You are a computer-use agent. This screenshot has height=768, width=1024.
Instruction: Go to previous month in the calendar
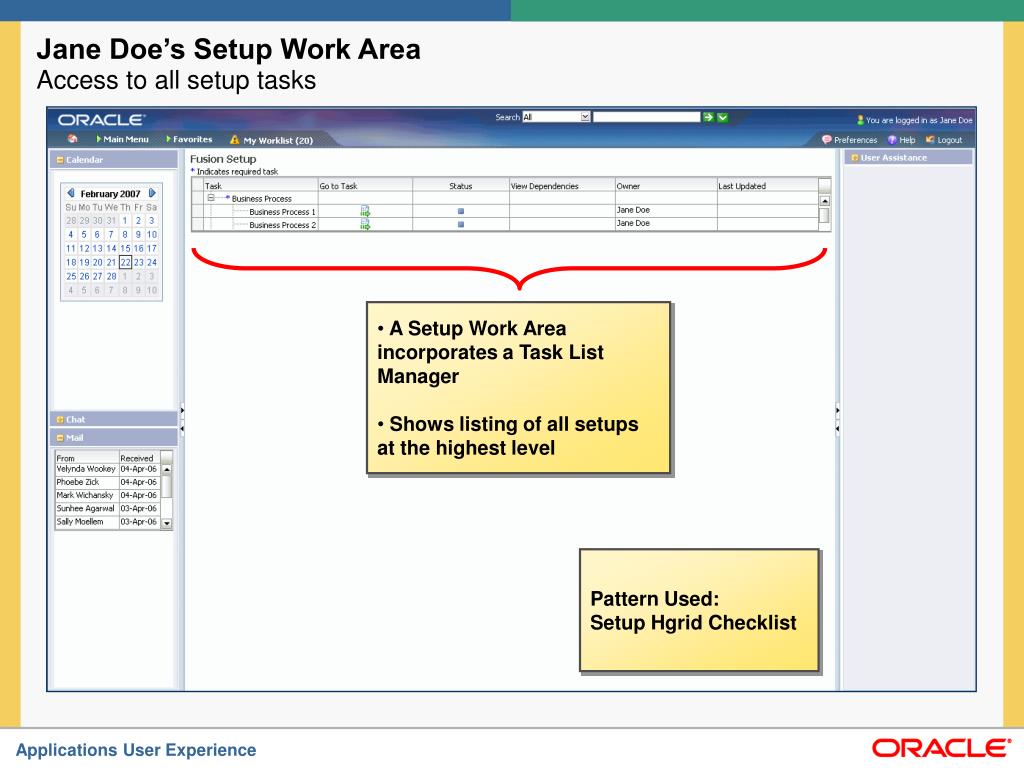[x=71, y=193]
